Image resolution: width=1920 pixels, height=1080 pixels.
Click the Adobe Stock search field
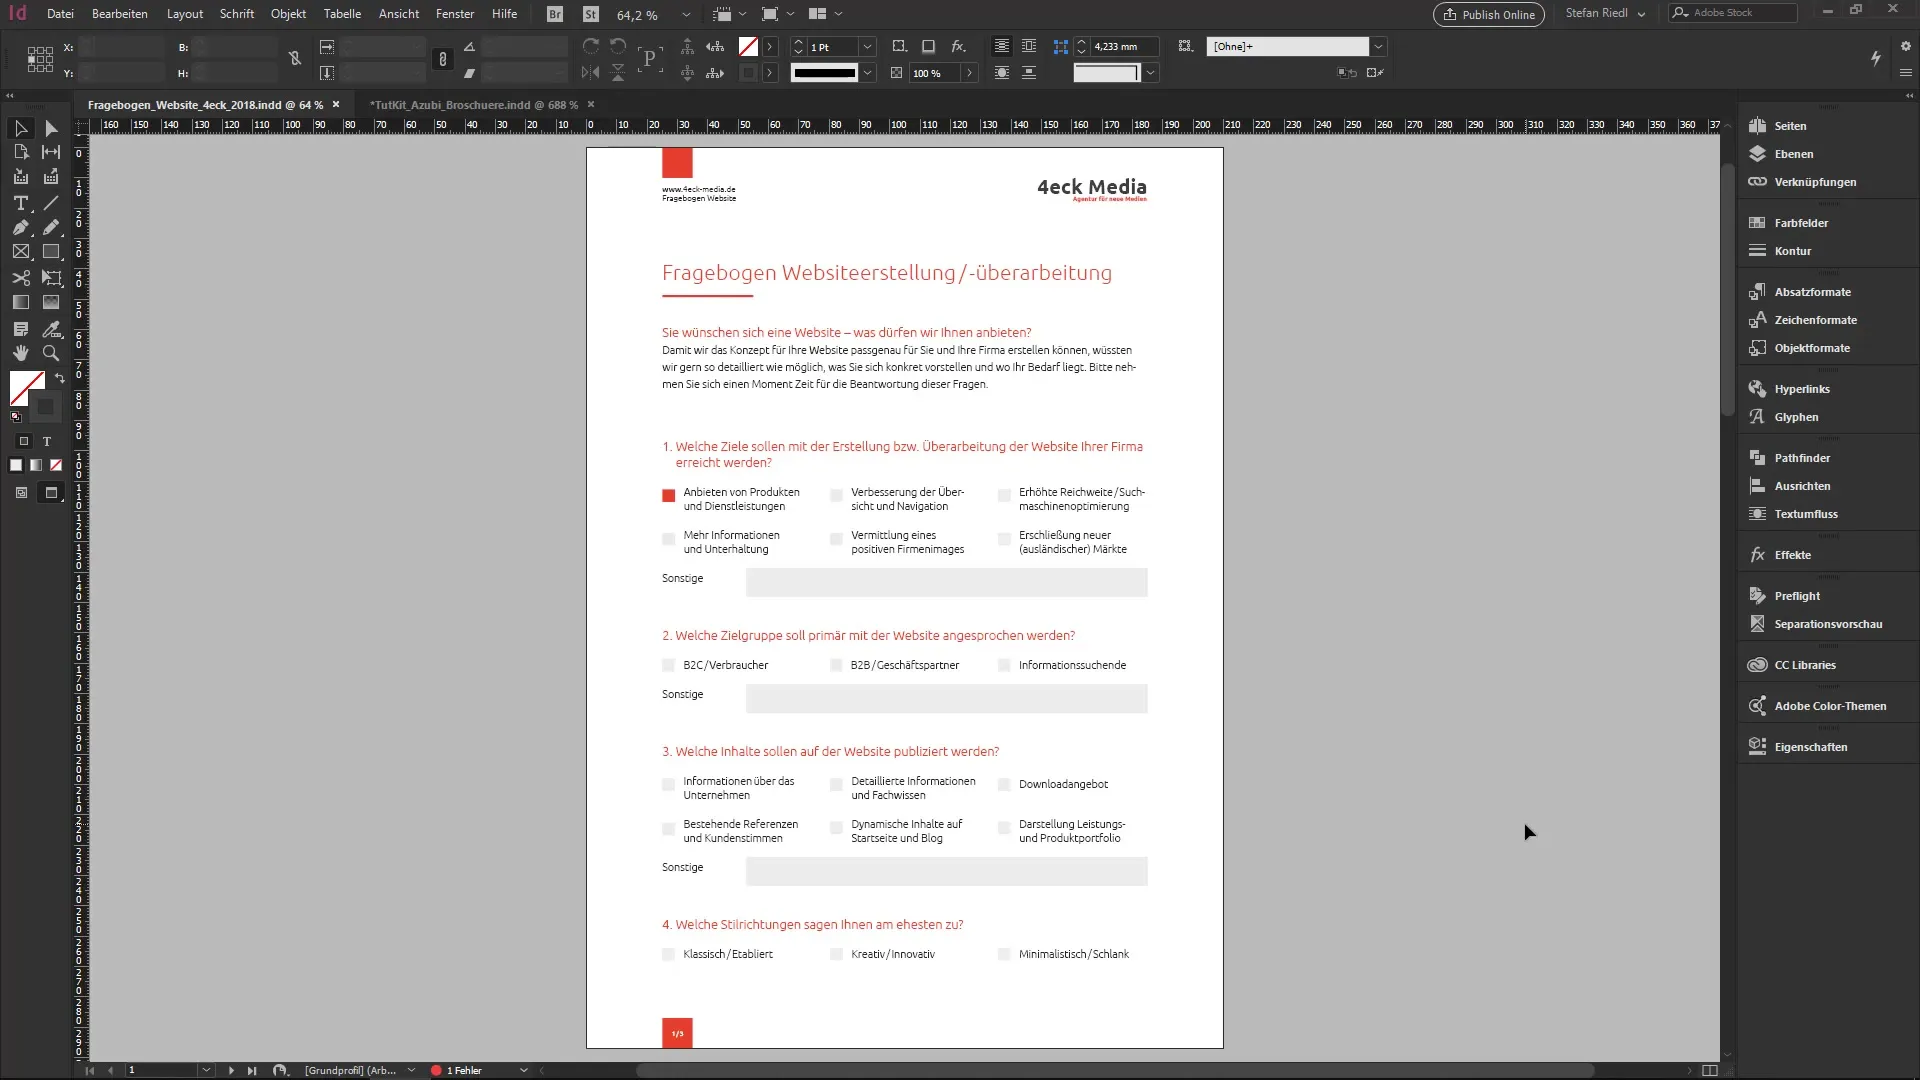coord(1733,13)
